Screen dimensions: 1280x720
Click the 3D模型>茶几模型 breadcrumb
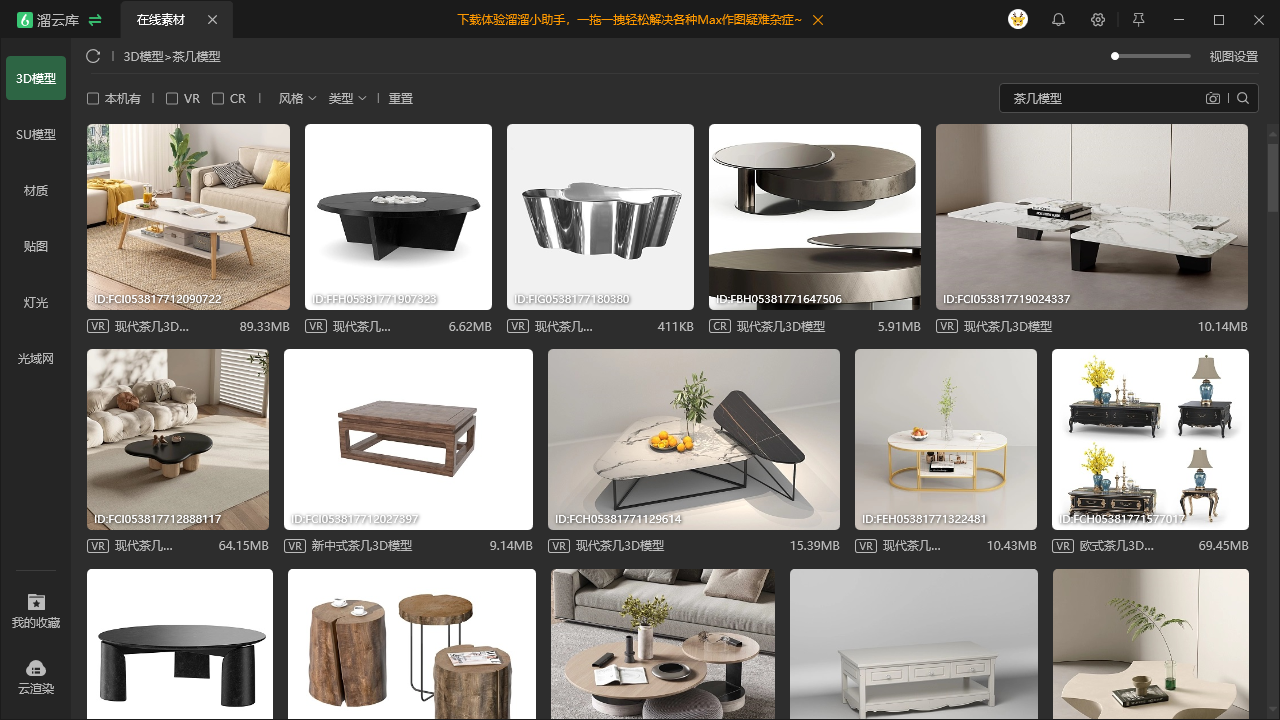pos(172,57)
